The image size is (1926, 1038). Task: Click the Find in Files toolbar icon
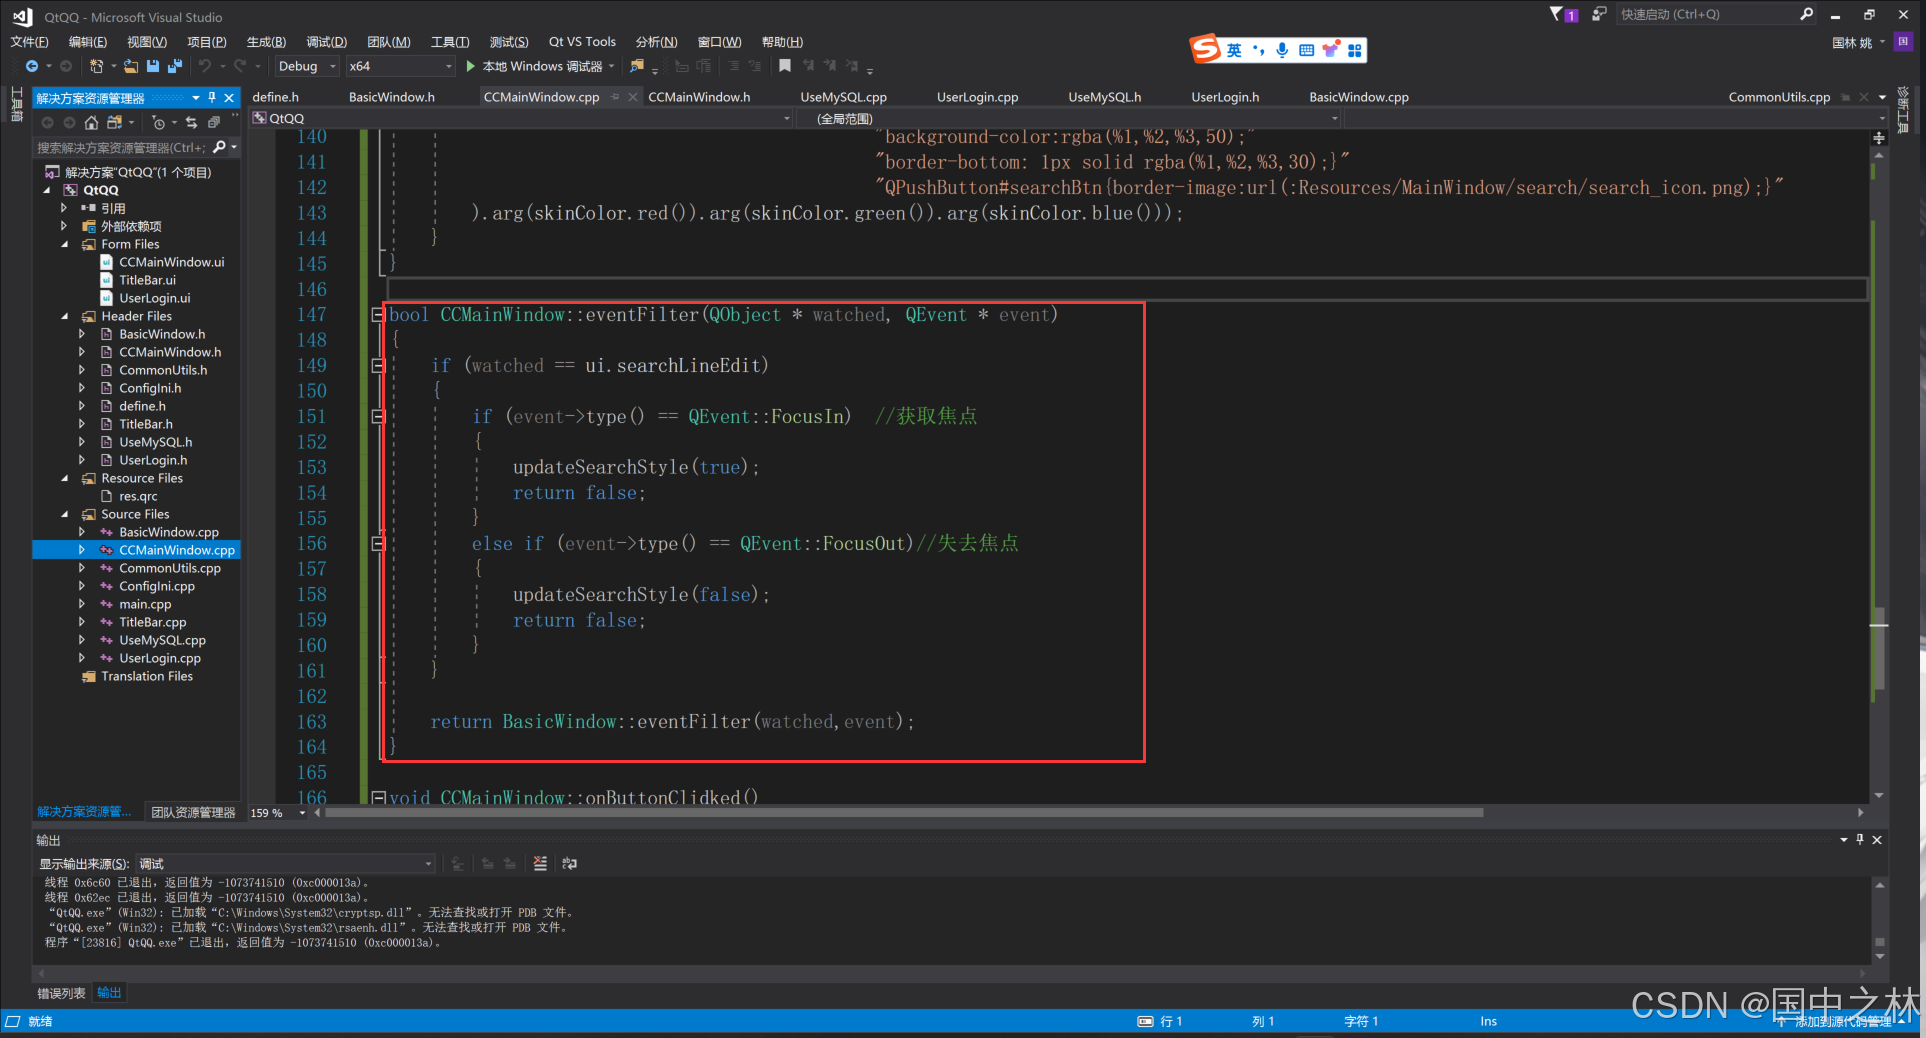(x=637, y=66)
